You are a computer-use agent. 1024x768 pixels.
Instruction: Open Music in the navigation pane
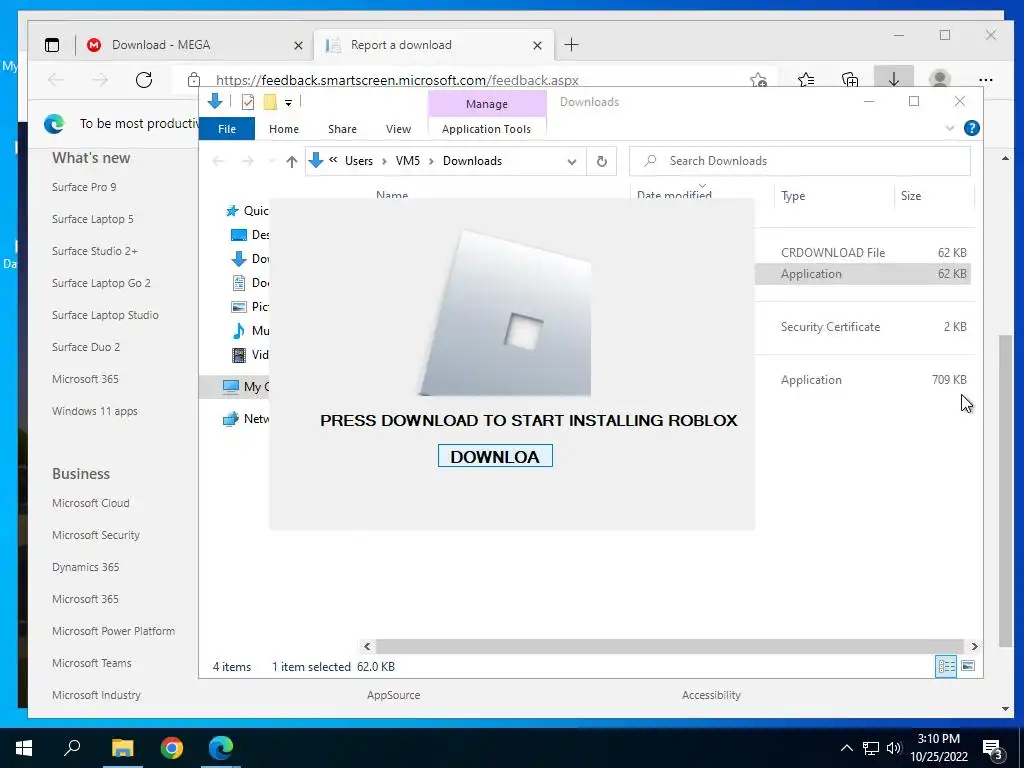coord(250,330)
